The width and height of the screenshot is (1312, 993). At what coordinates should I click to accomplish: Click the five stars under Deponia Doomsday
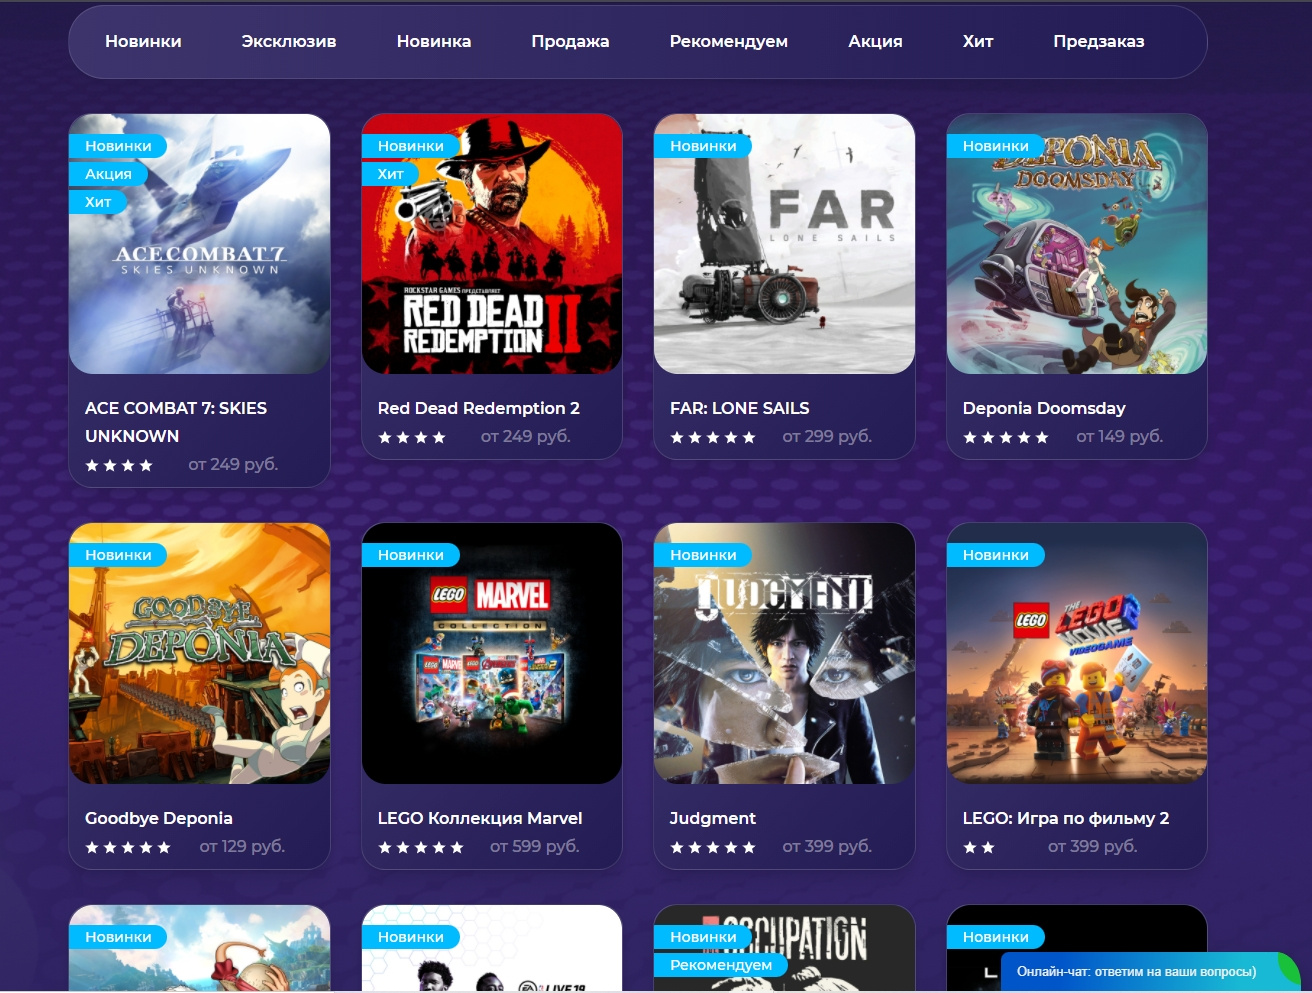pyautogui.click(x=1006, y=437)
